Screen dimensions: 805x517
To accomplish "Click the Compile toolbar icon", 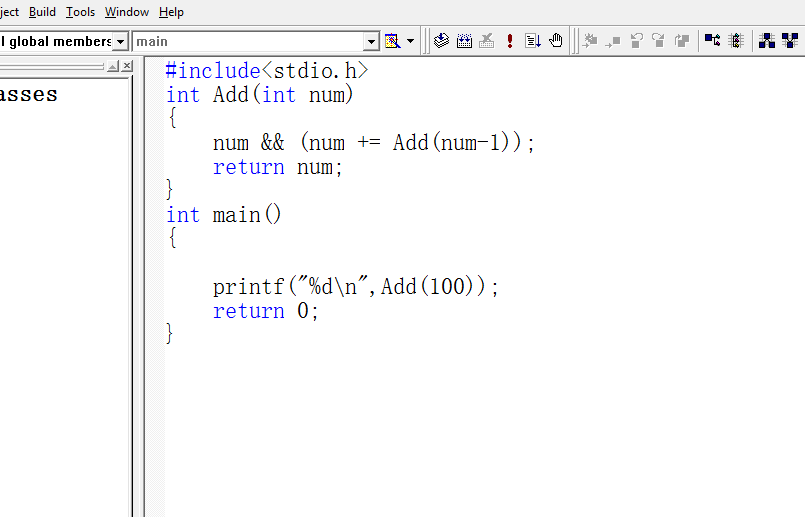I will pyautogui.click(x=441, y=41).
